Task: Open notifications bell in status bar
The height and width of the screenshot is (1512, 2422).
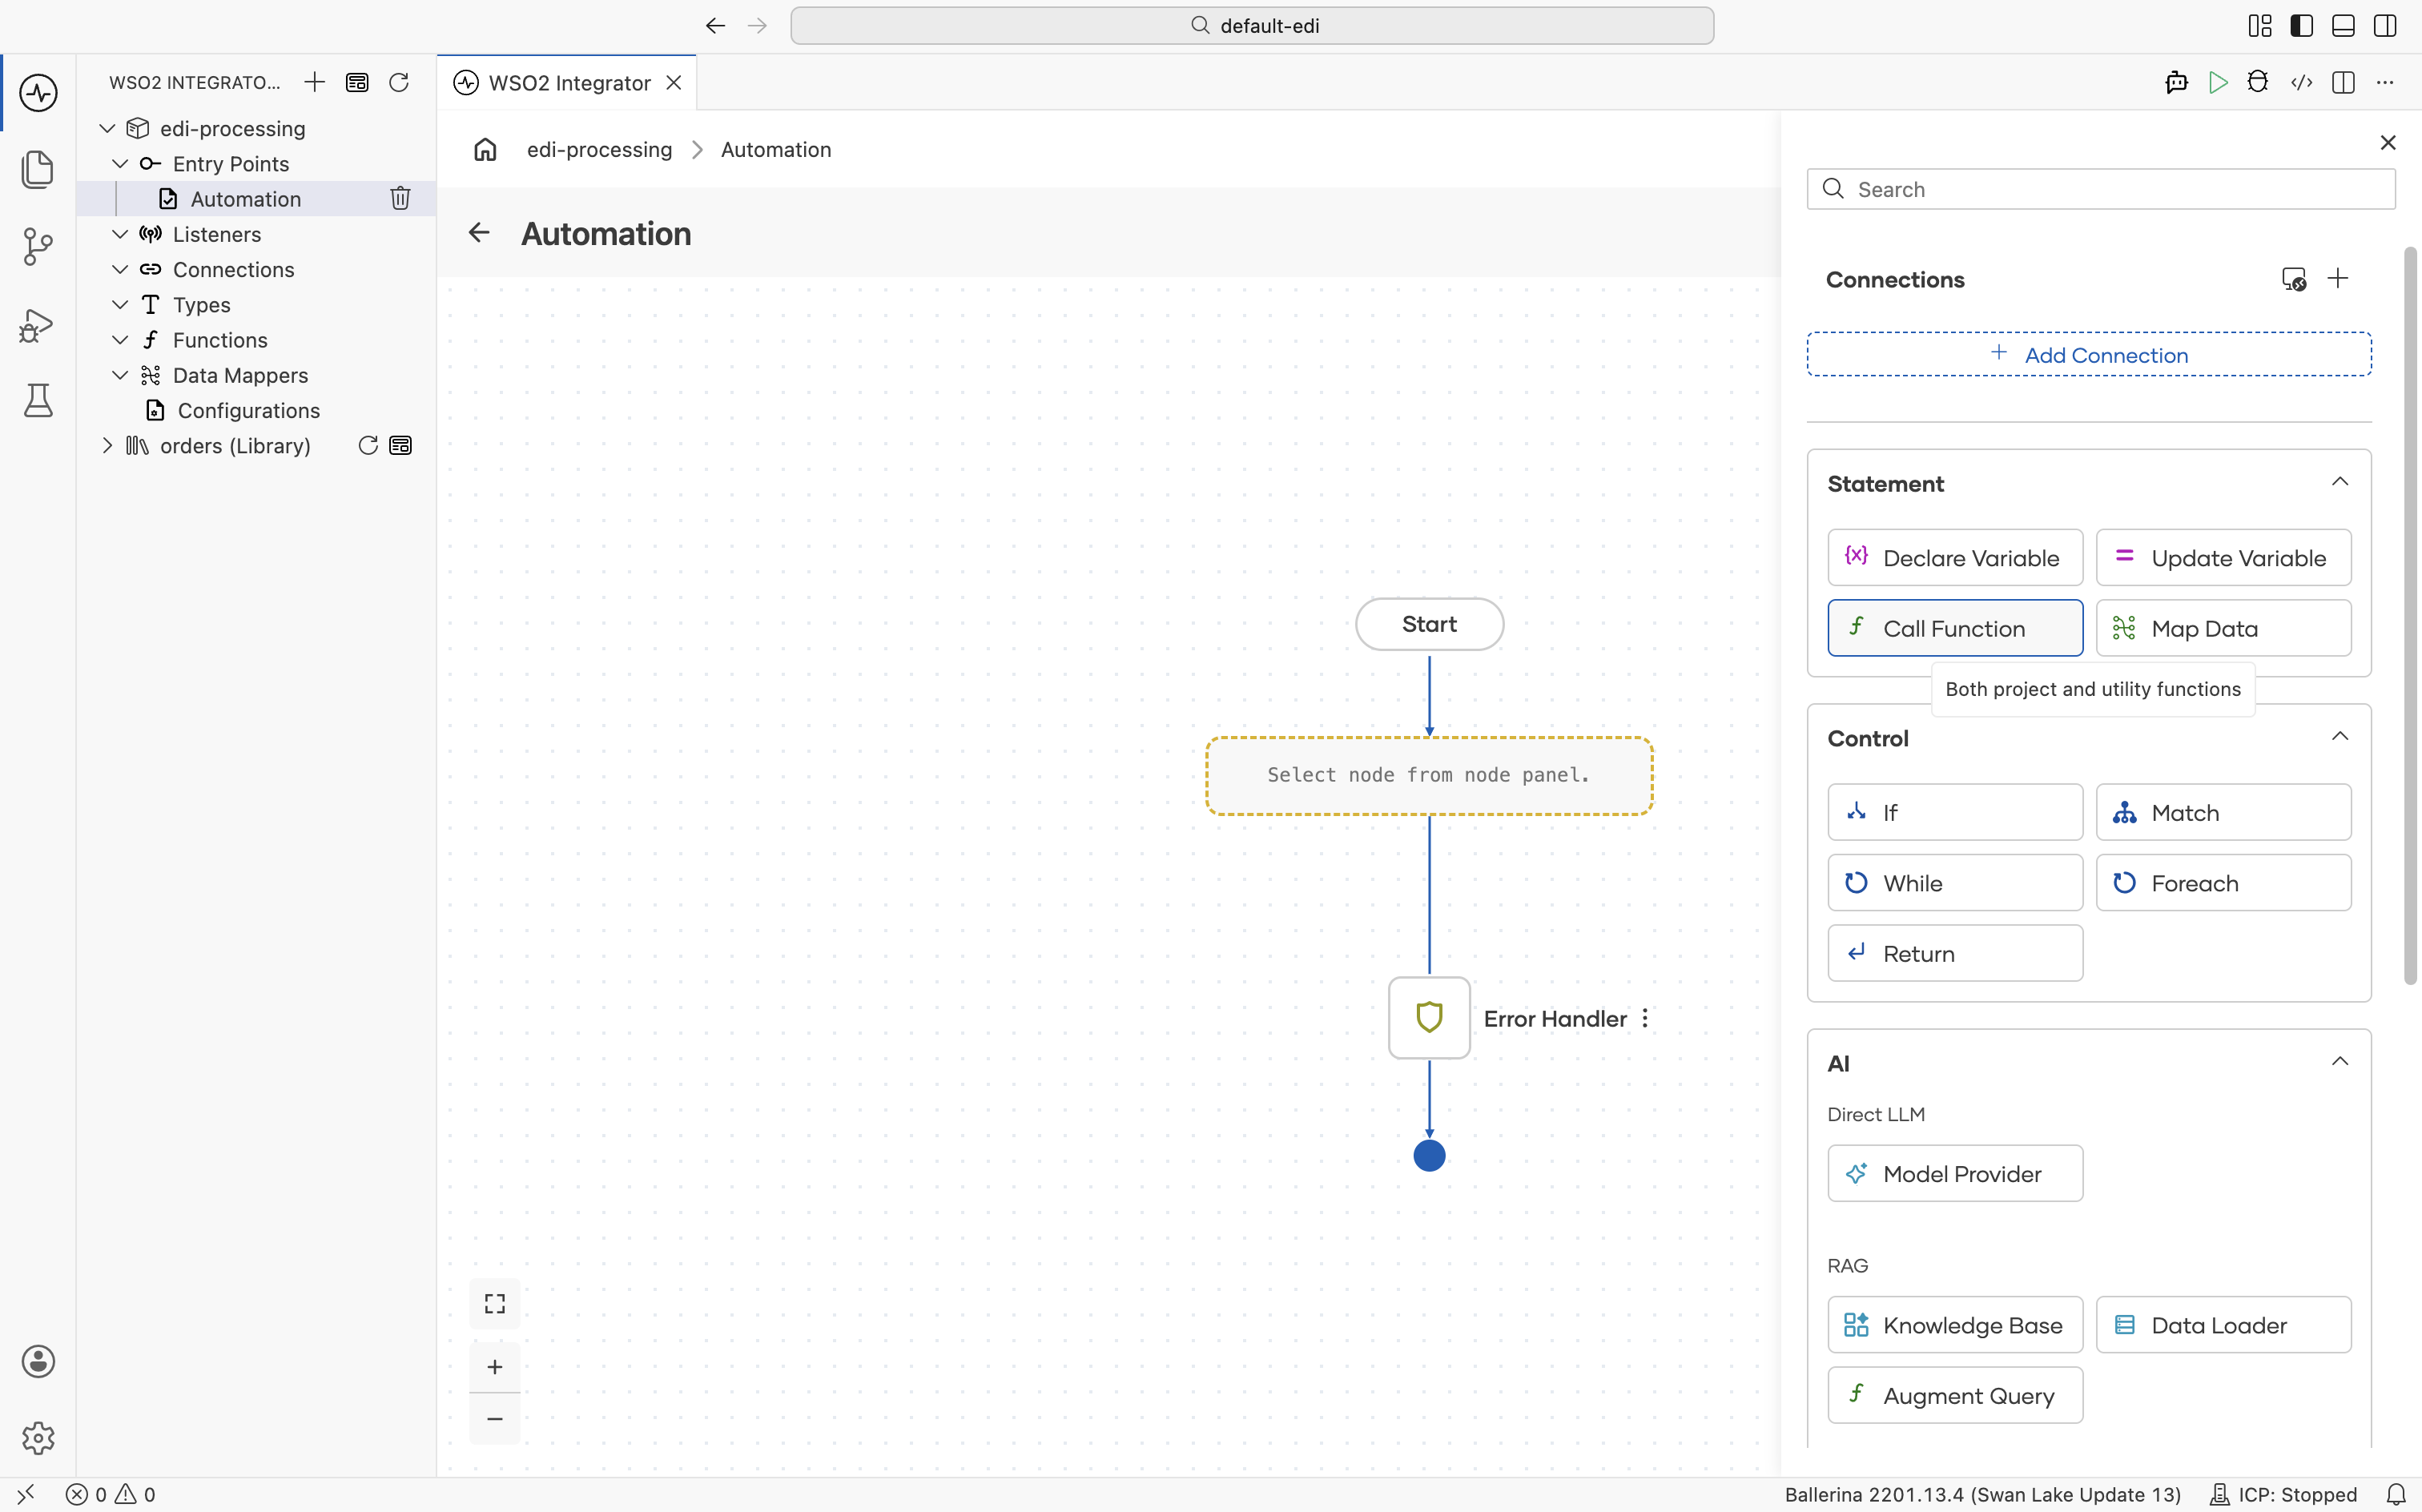Action: [x=2396, y=1494]
